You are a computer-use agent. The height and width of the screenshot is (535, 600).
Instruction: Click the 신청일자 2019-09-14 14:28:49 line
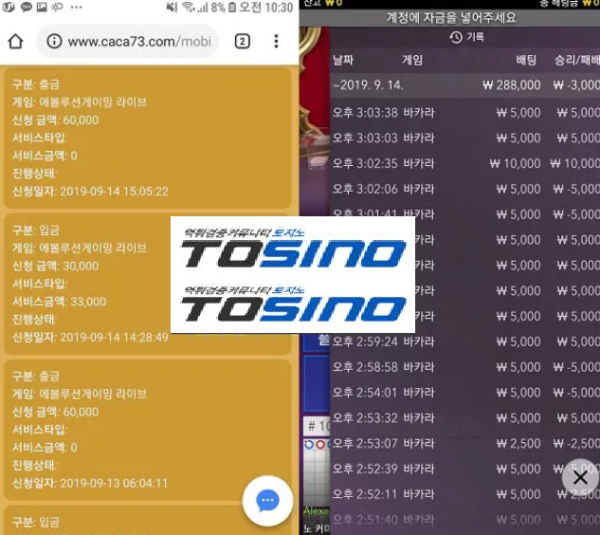[90, 337]
